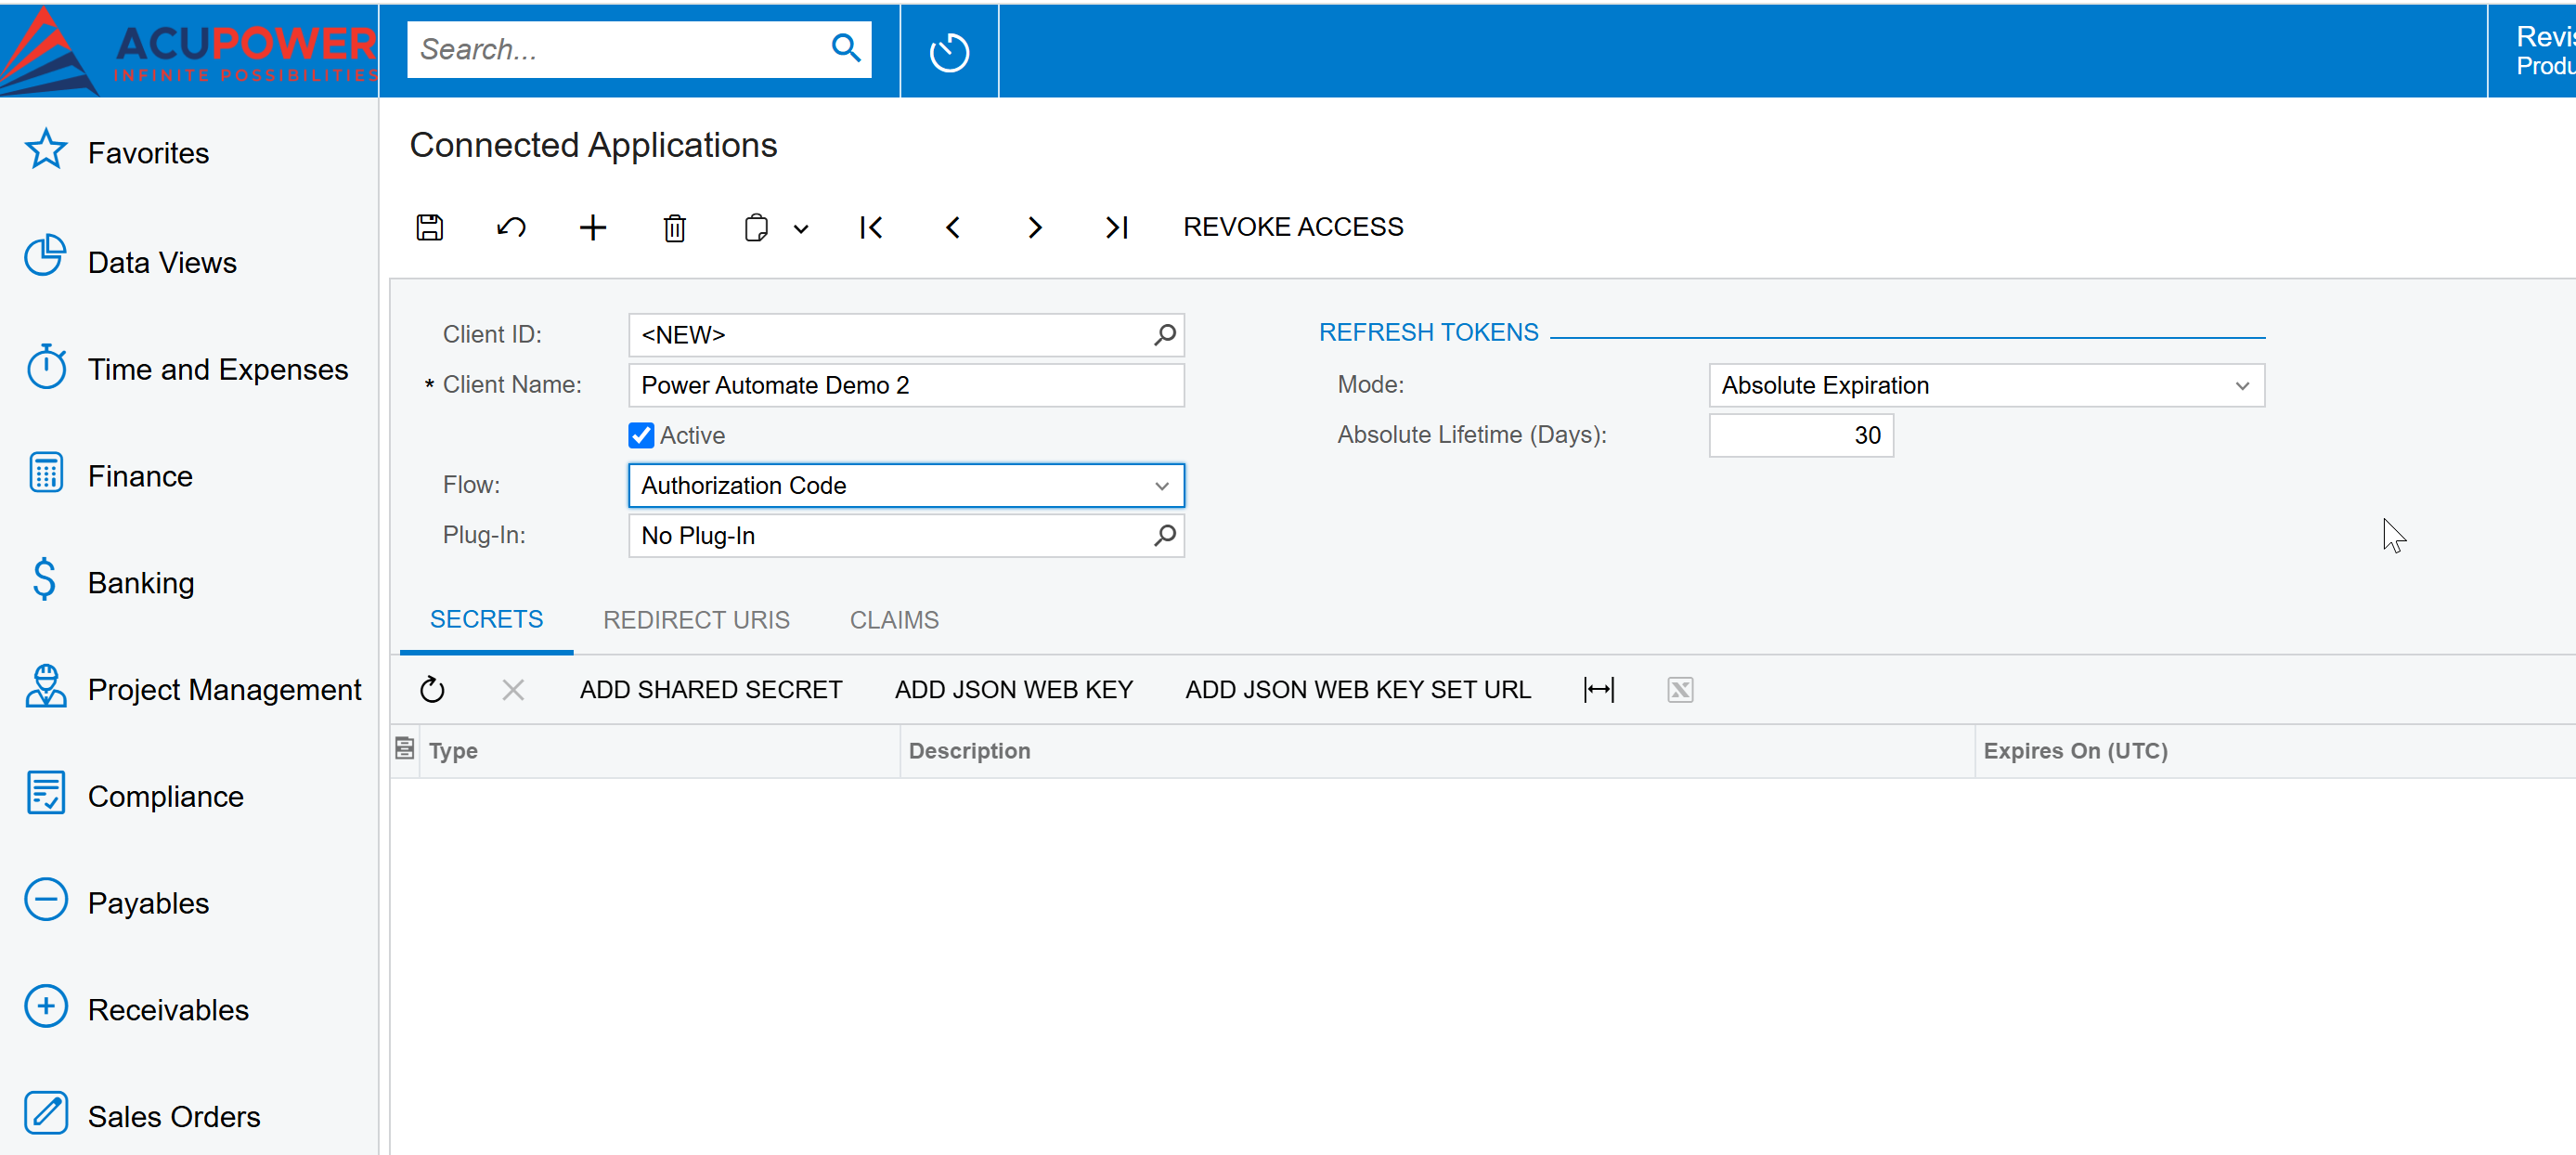Viewport: 2576px width, 1155px height.
Task: Click the REVOKE ACCESS button
Action: point(1295,227)
